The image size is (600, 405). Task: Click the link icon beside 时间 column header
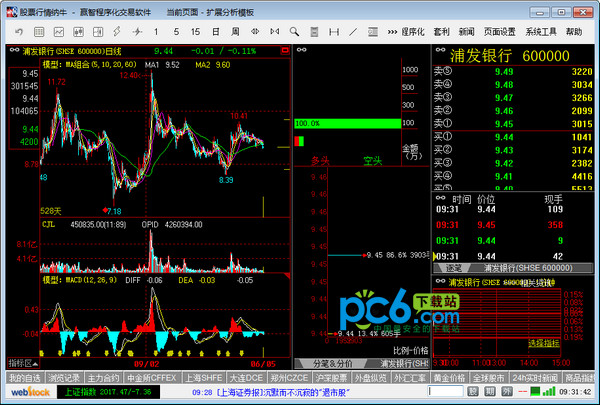pyautogui.click(x=440, y=198)
